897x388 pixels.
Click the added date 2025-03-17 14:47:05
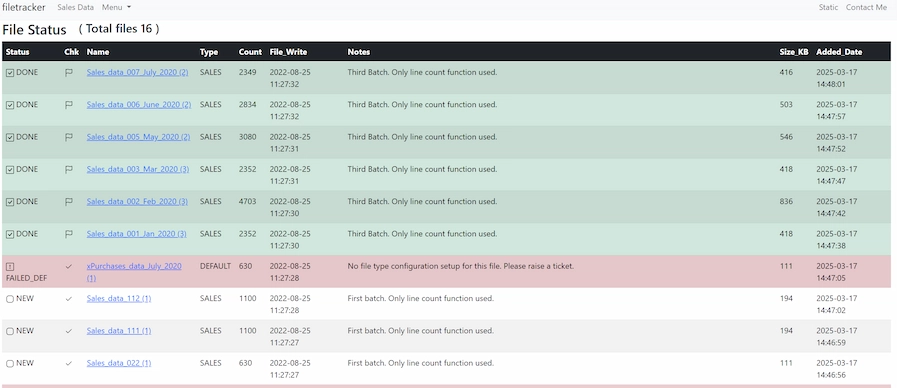[836, 272]
